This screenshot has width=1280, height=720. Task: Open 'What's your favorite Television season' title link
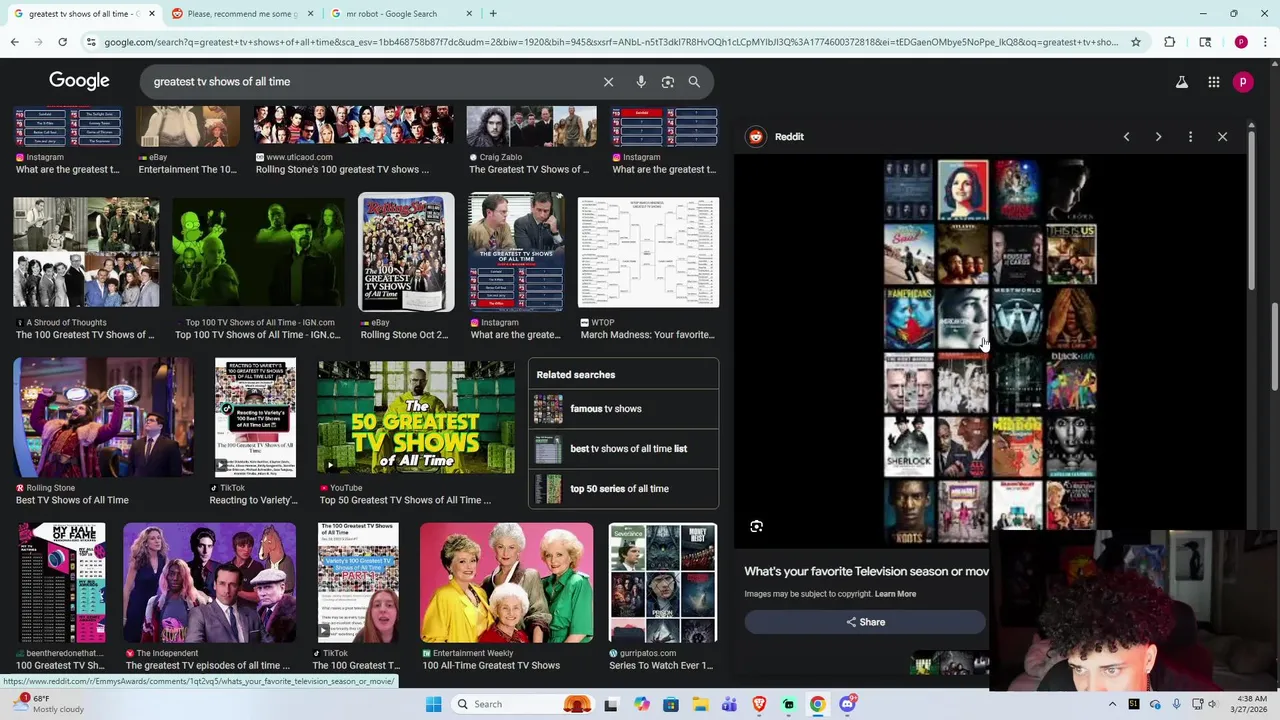866,571
